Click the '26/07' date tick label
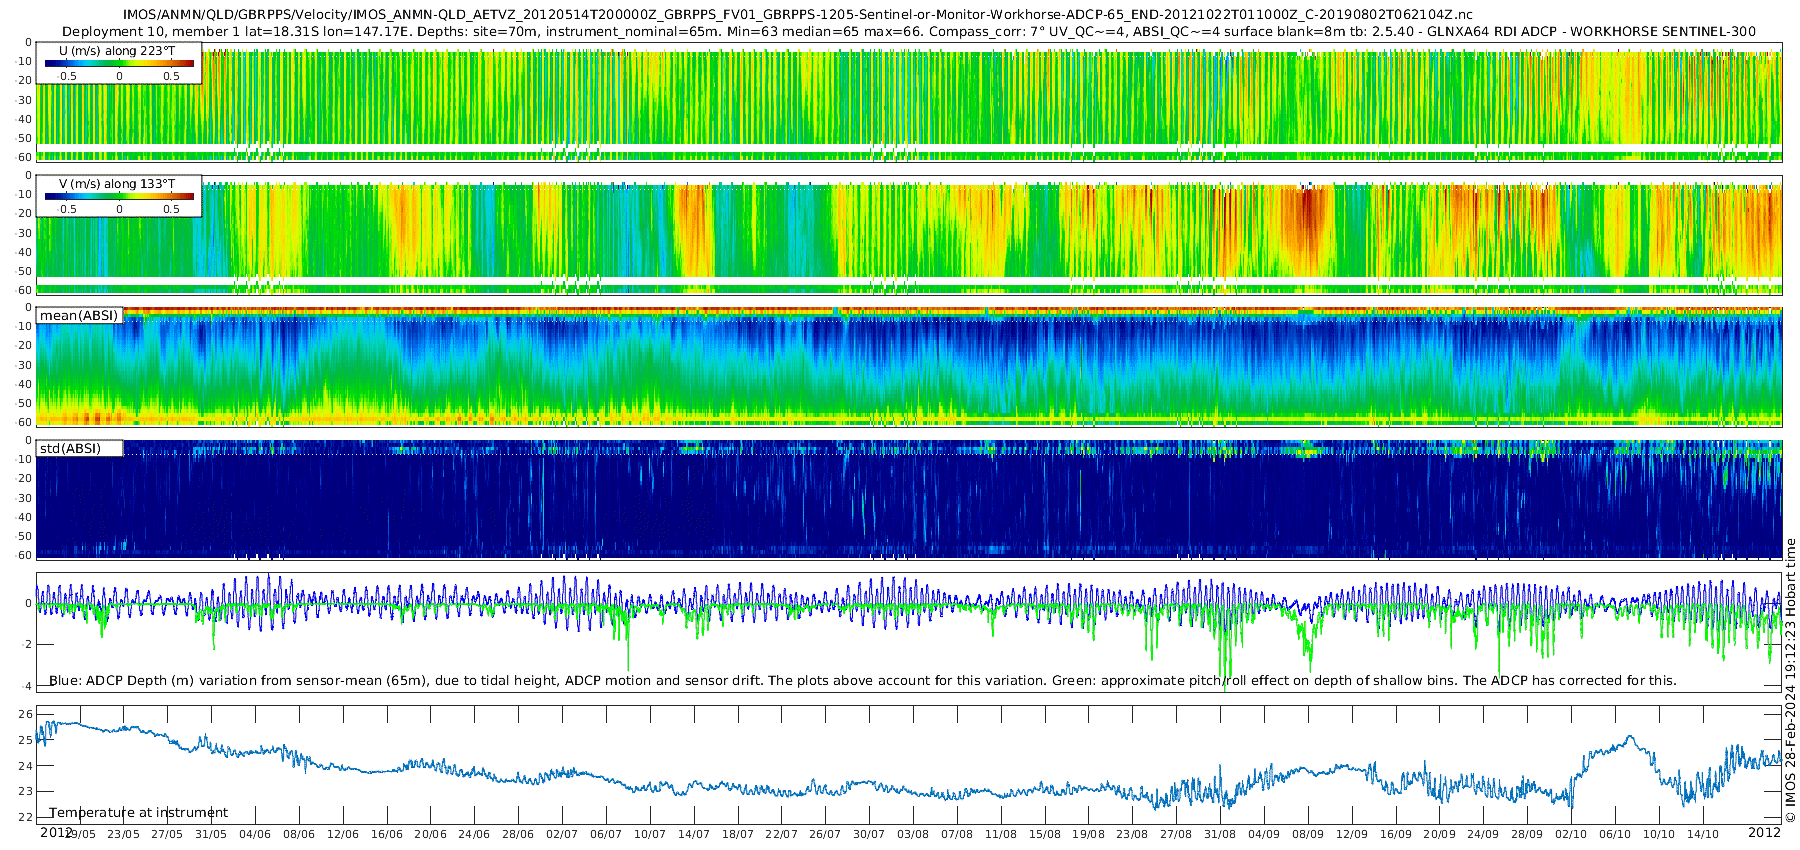 [825, 834]
